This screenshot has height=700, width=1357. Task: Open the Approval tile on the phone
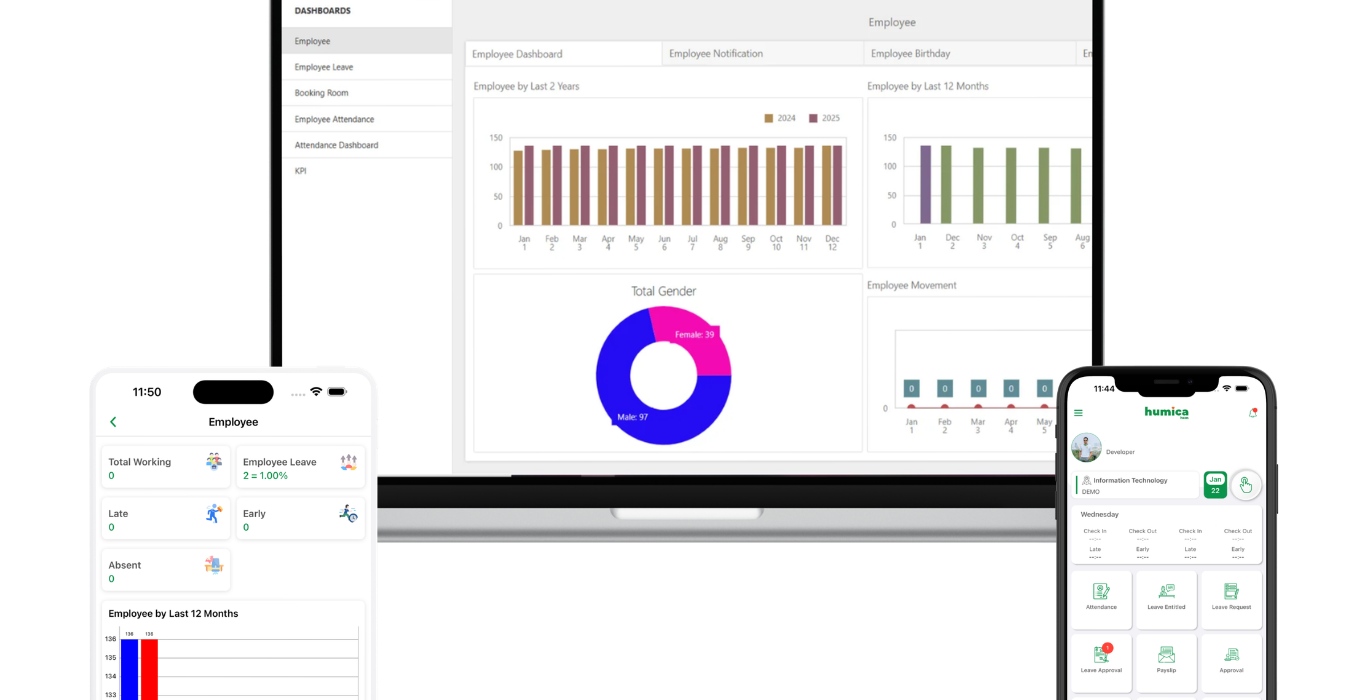point(1231,663)
